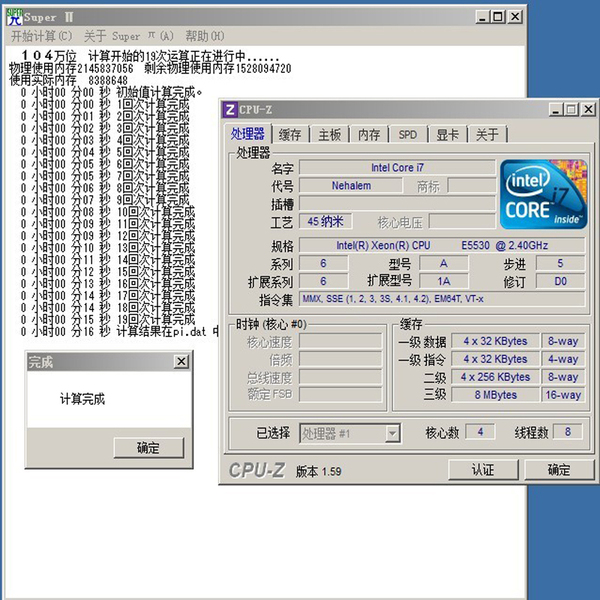Click the 使用实际内存 8388648 line
This screenshot has width=600, height=600.
[x=68, y=80]
